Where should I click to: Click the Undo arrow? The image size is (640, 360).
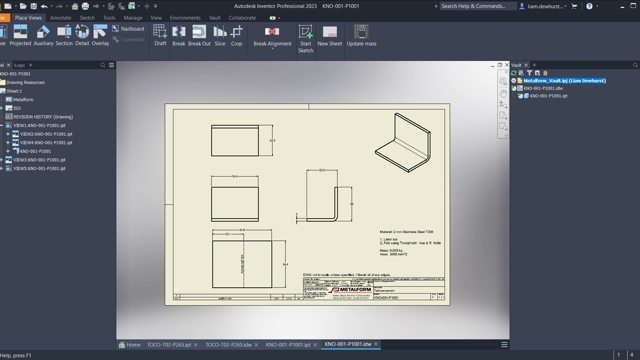44,6
